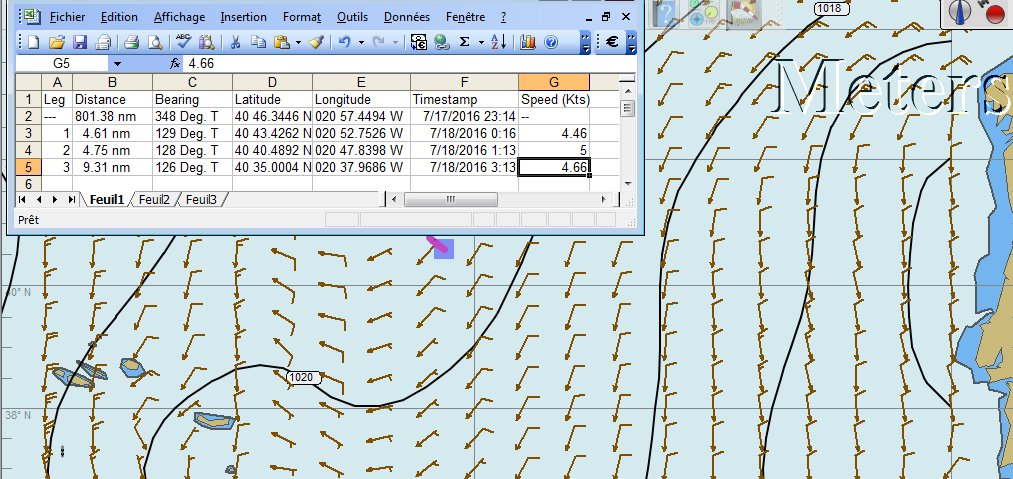Save the workbook with the floppy disk icon
Screen dimensions: 1013x479
point(80,43)
